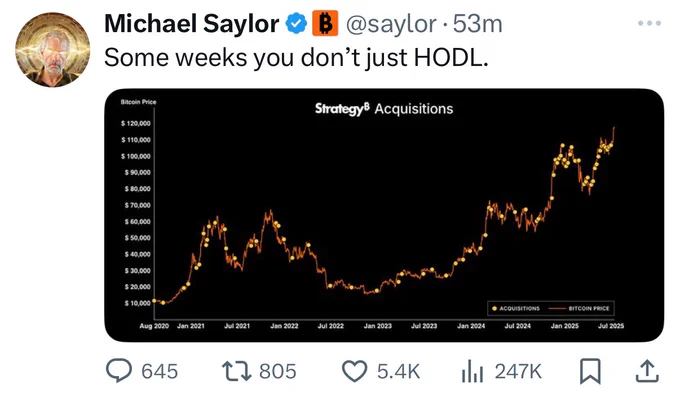Click the 247K views count

click(x=518, y=372)
